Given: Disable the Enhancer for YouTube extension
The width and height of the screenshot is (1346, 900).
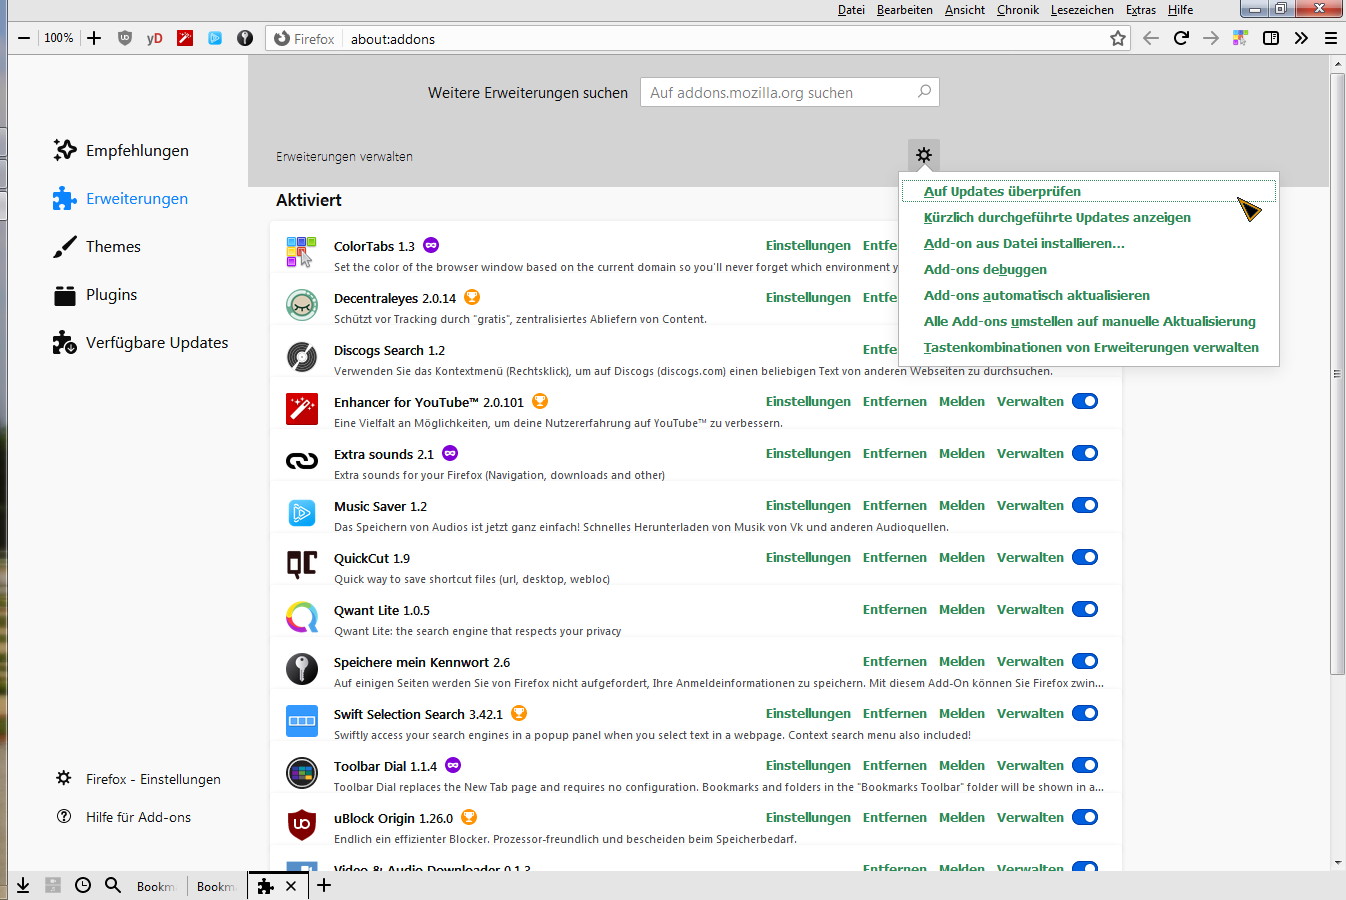Looking at the screenshot, I should tap(1085, 401).
